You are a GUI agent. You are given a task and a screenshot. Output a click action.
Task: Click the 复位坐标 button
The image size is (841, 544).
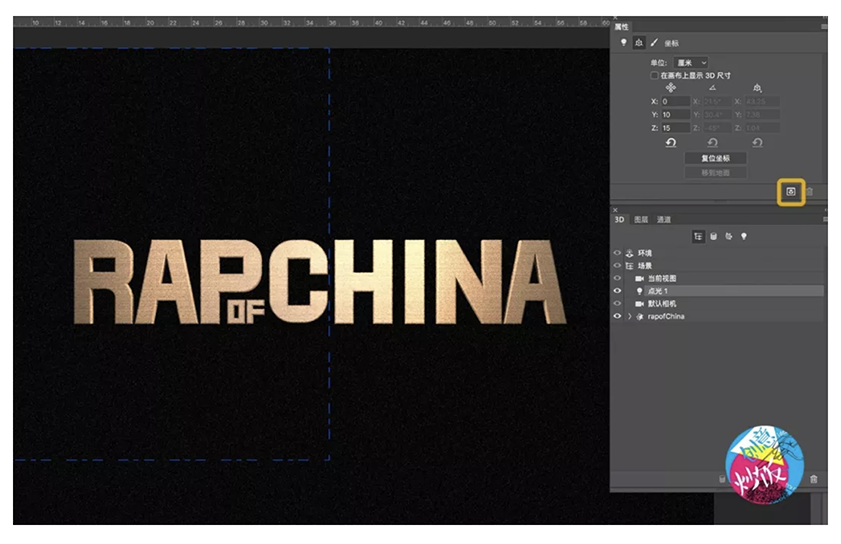pos(715,158)
